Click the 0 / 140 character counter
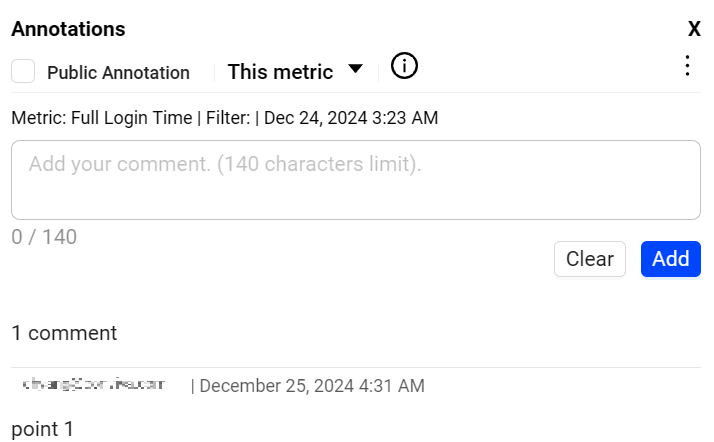This screenshot has width=714, height=442. point(44,237)
